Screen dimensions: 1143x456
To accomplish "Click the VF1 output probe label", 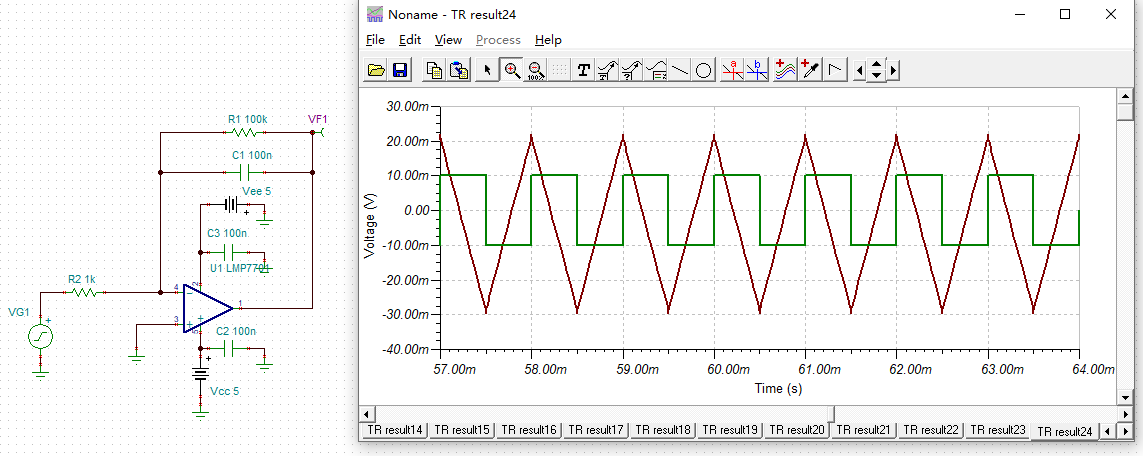I will (x=318, y=118).
